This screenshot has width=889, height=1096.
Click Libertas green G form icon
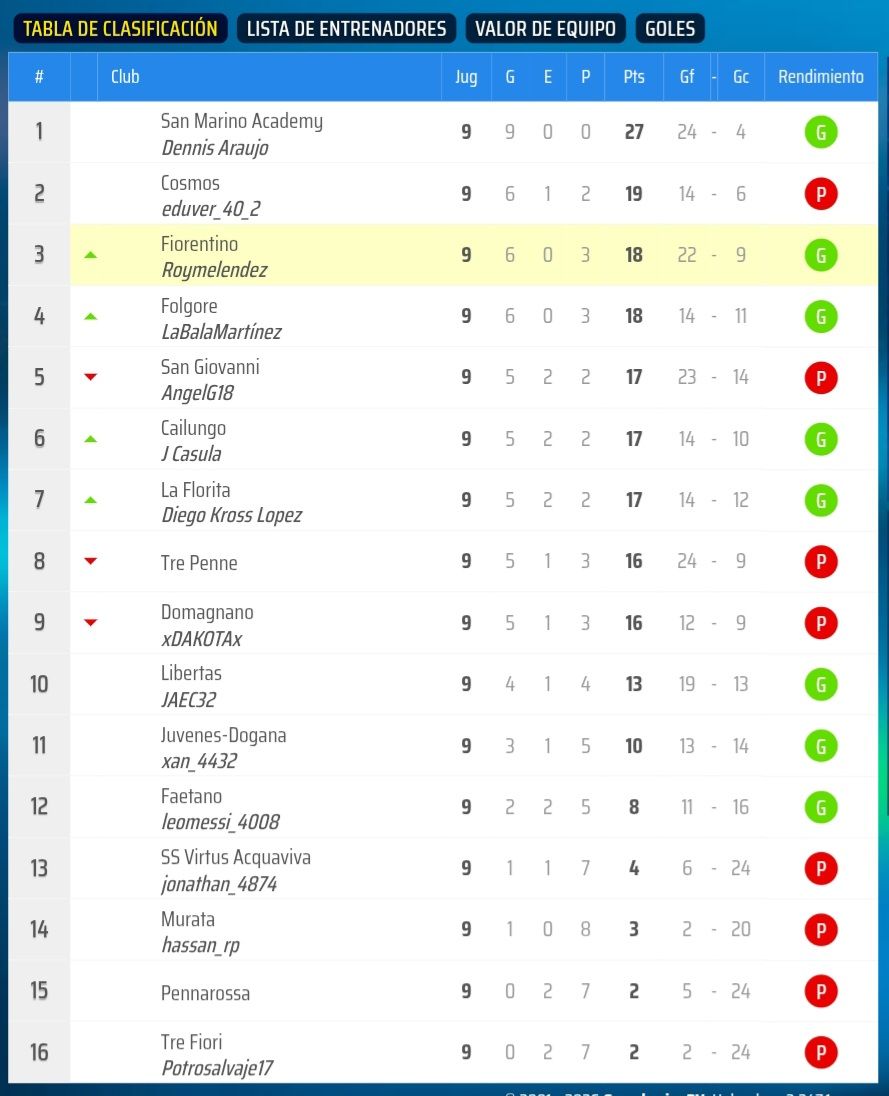point(821,684)
